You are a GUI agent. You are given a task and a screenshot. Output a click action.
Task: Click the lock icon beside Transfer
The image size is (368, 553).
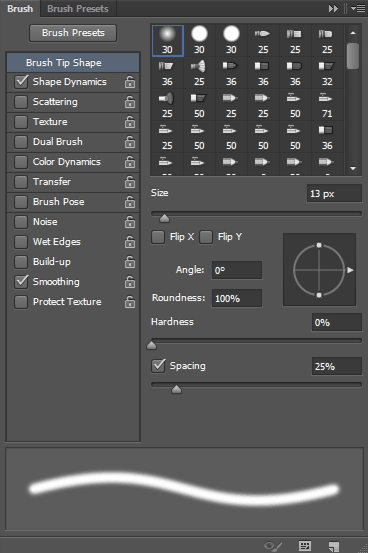point(130,182)
